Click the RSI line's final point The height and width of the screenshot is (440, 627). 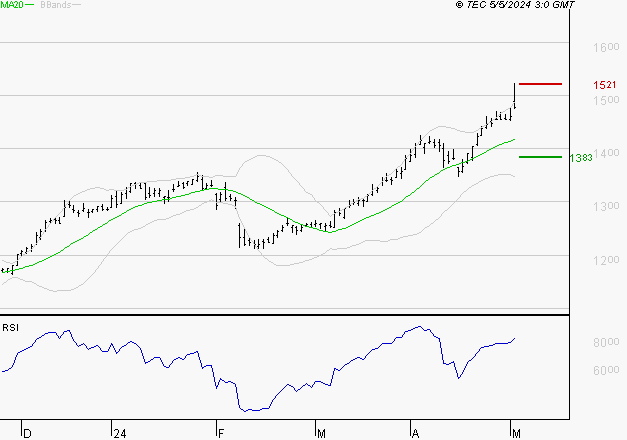click(515, 338)
